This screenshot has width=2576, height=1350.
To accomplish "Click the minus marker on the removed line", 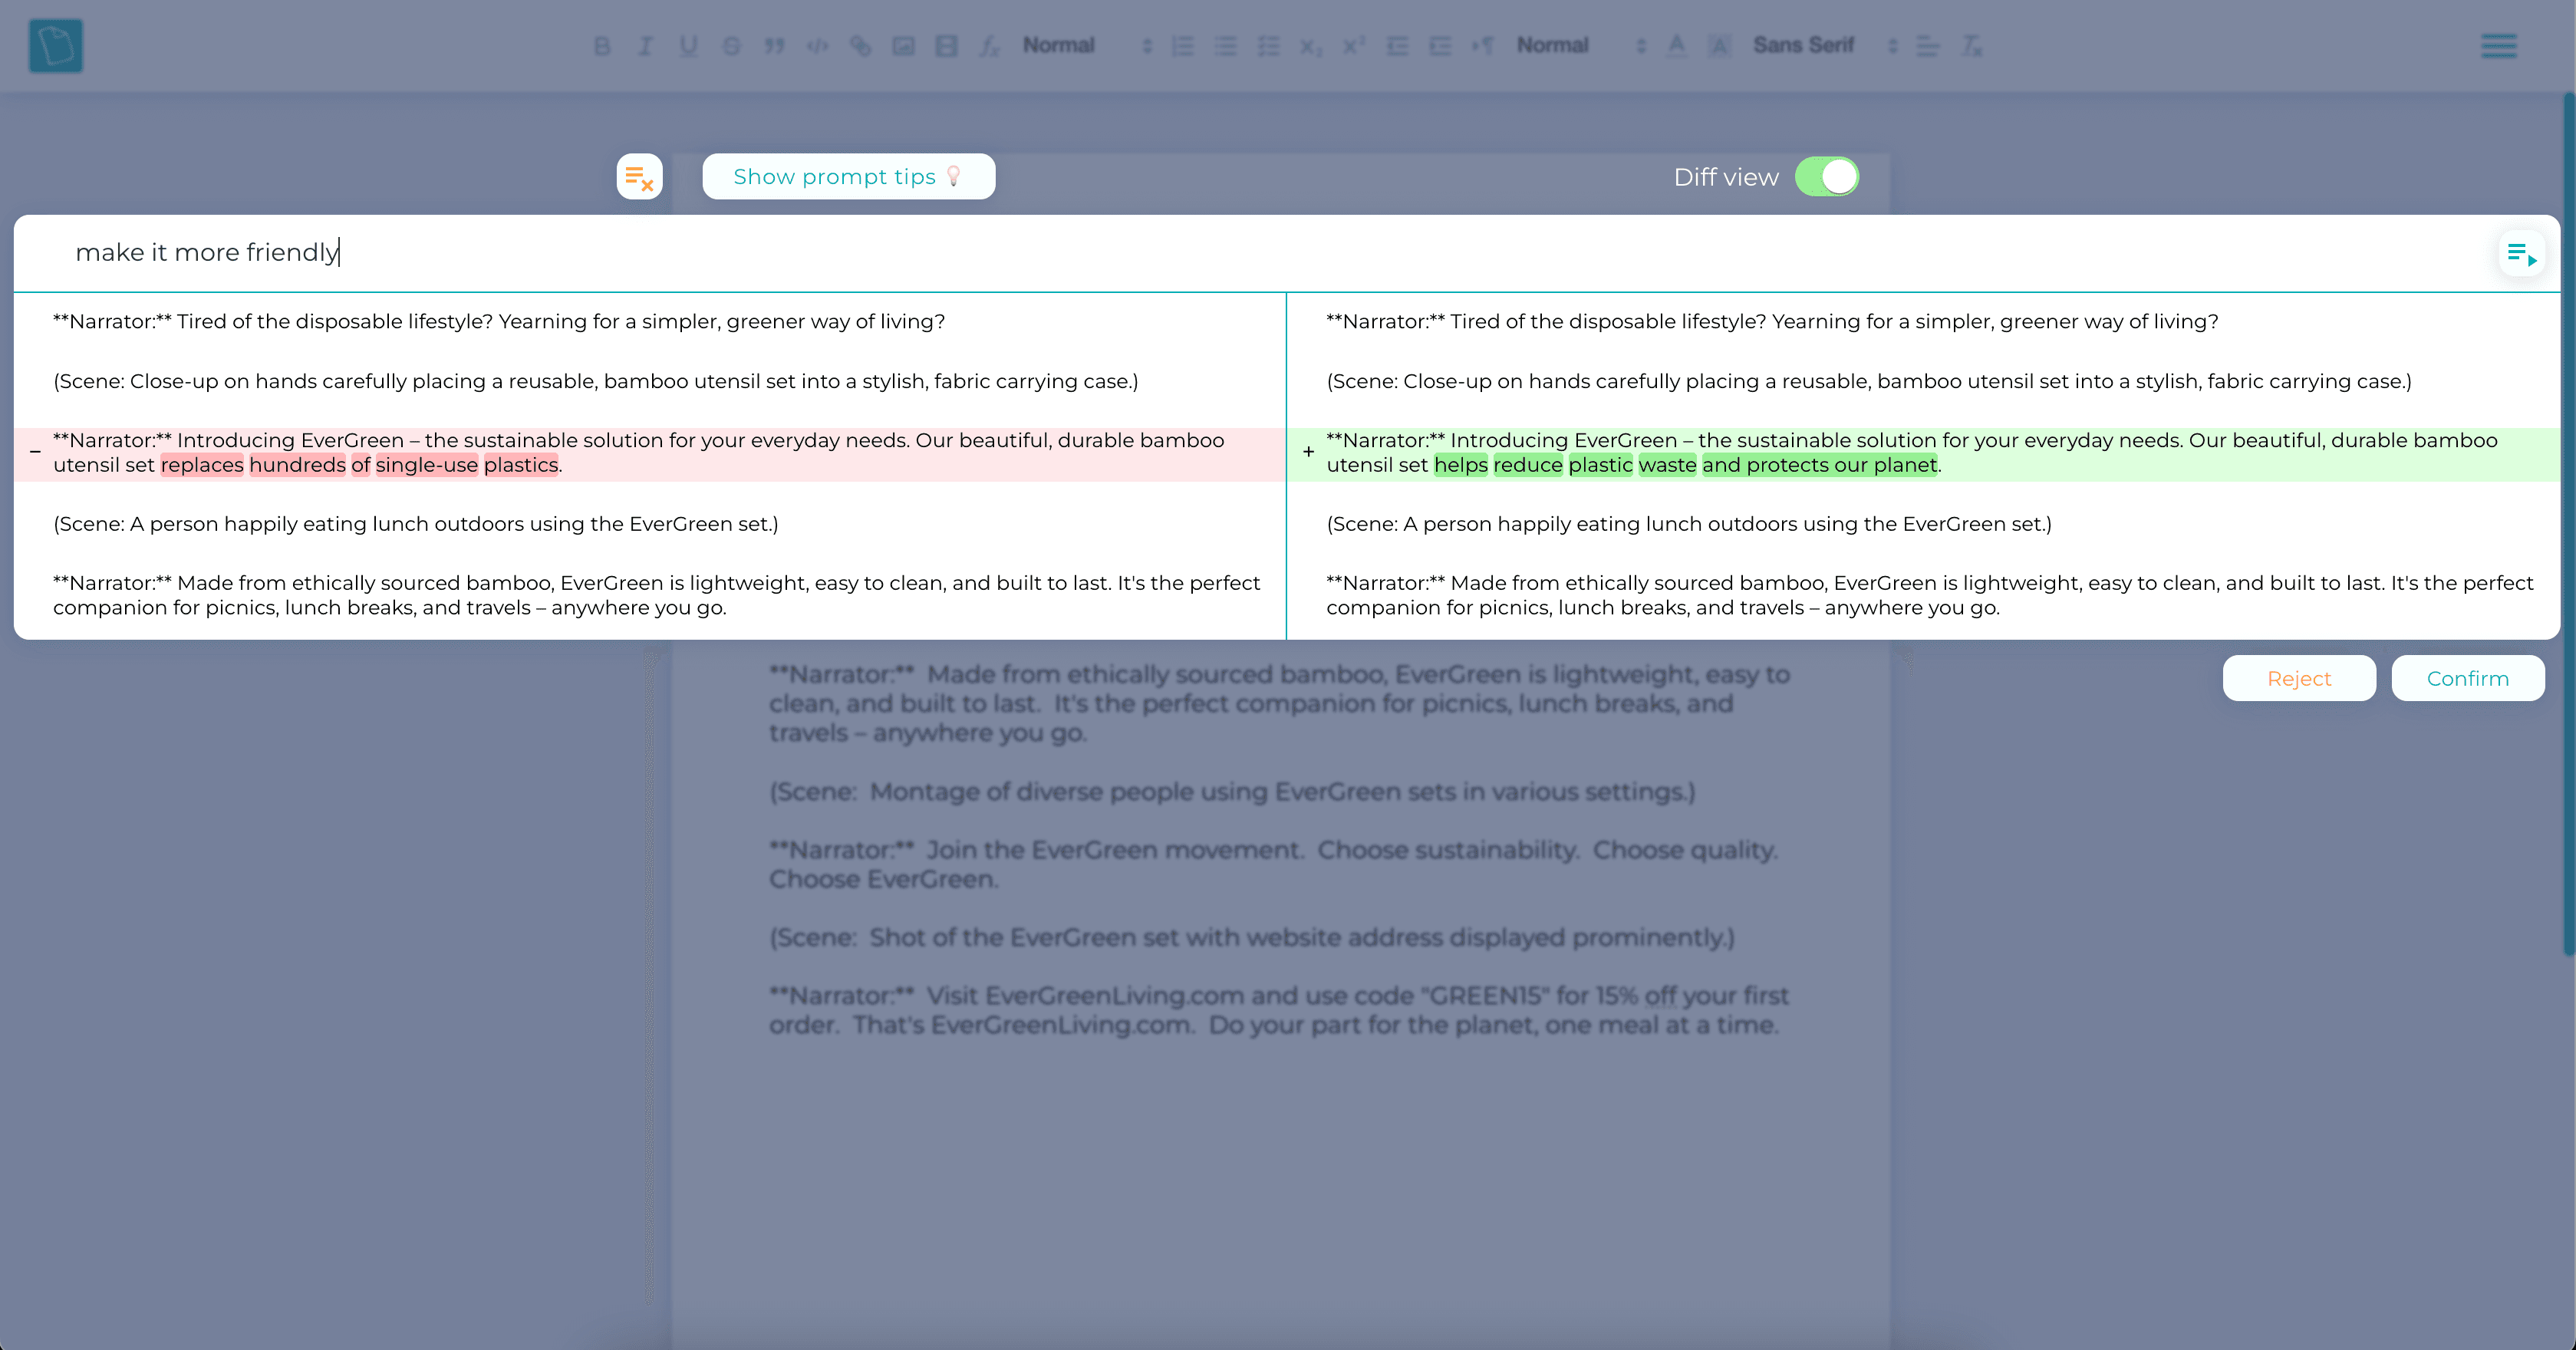I will (35, 453).
